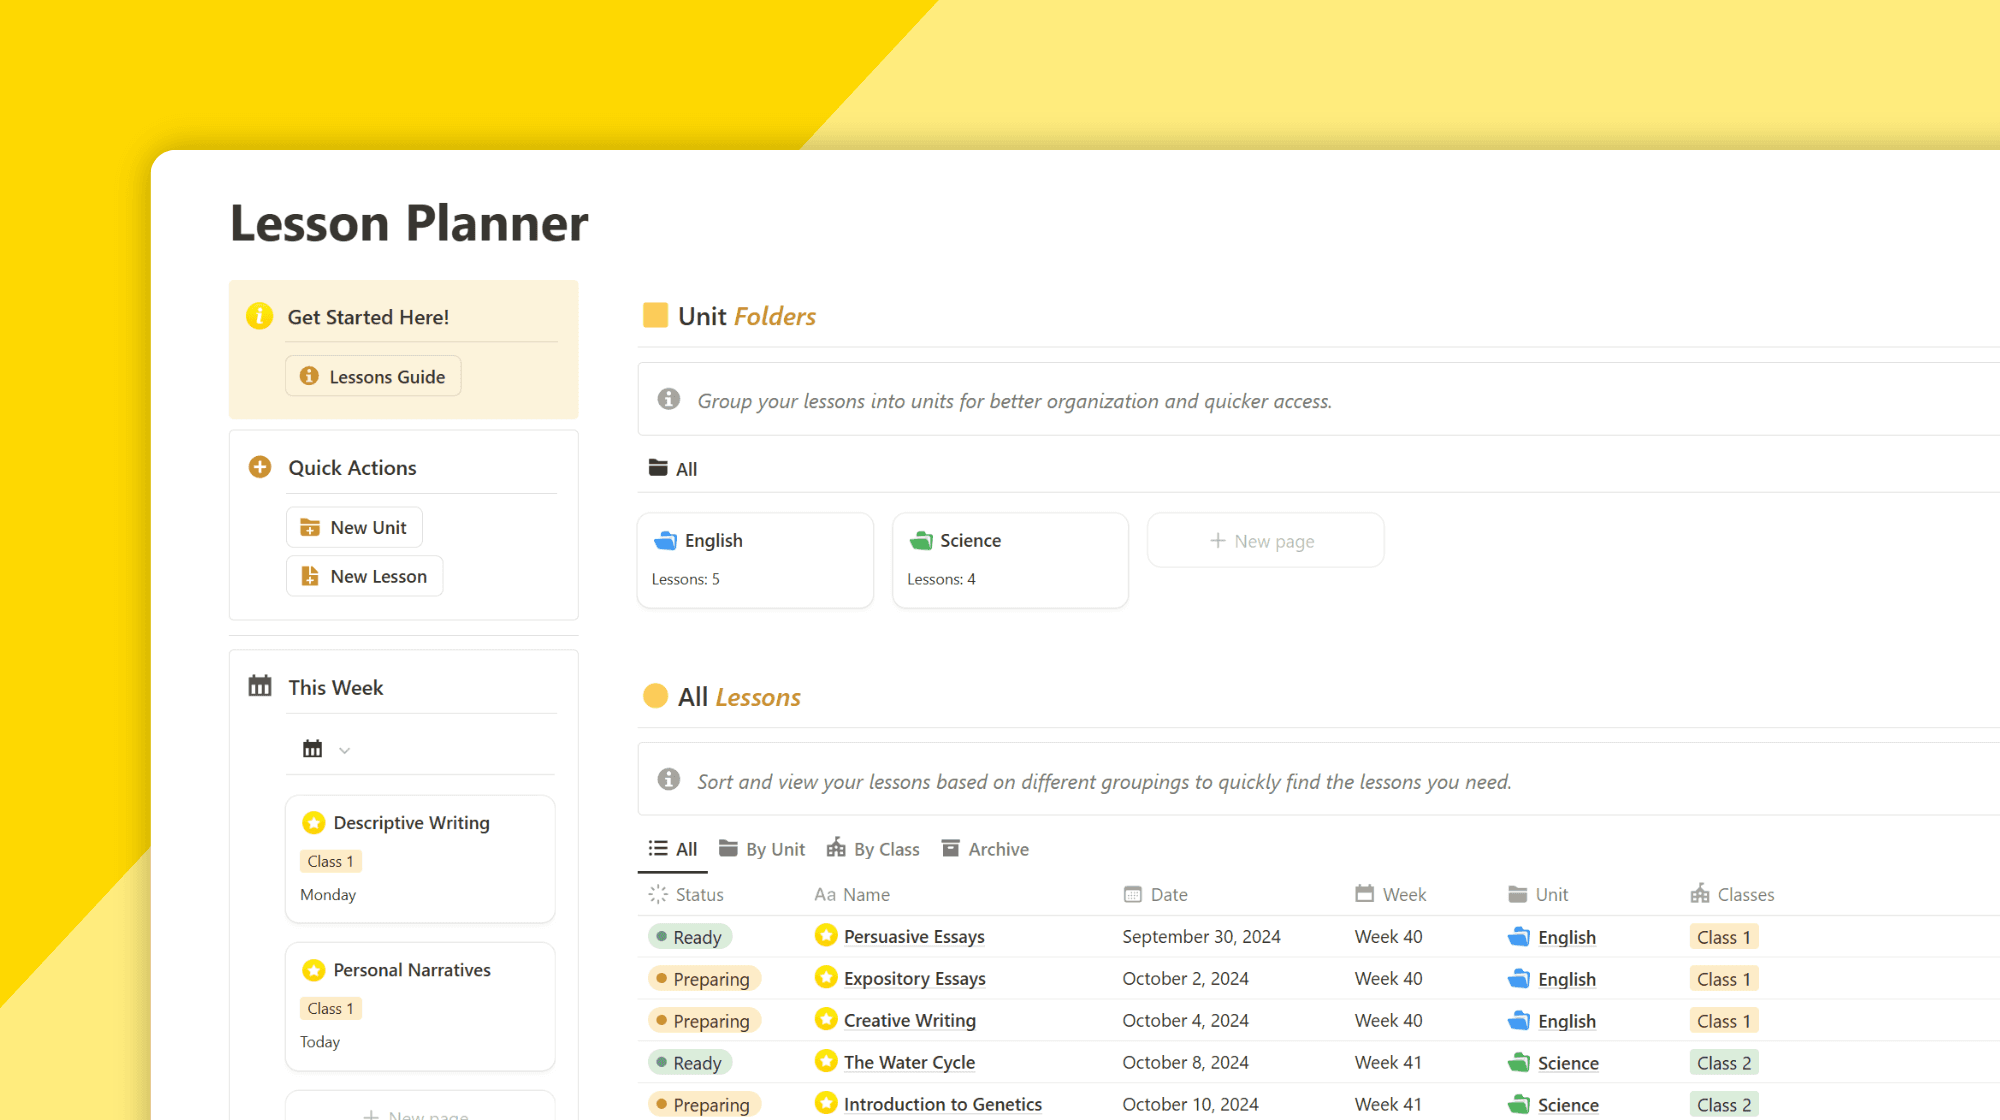The image size is (2000, 1120).
Task: Click the Today label on Personal Narratives card
Action: pyautogui.click(x=320, y=1041)
